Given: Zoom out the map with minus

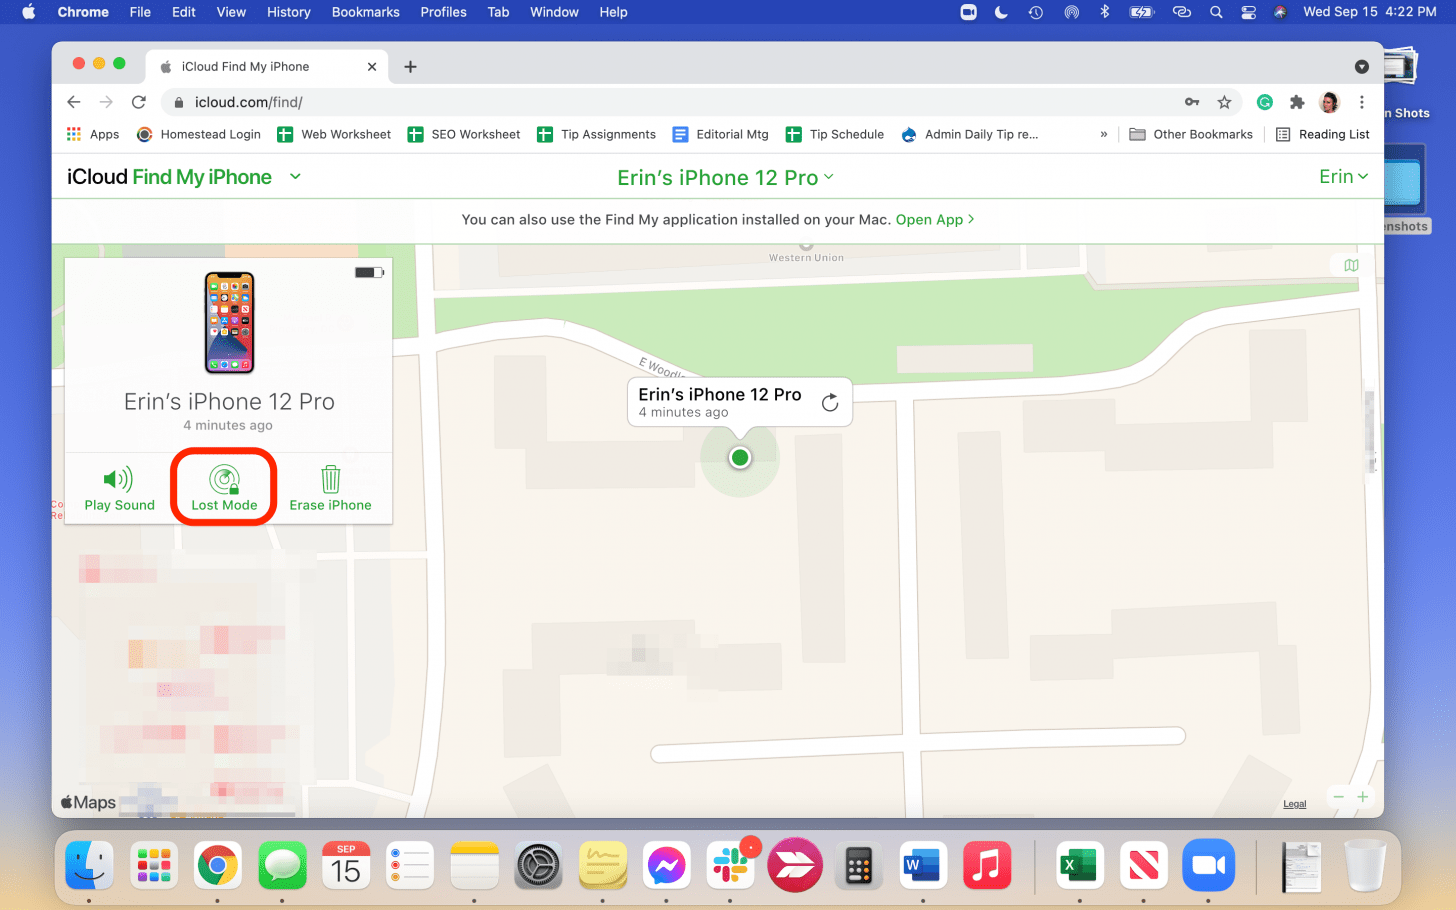Looking at the screenshot, I should pyautogui.click(x=1338, y=797).
